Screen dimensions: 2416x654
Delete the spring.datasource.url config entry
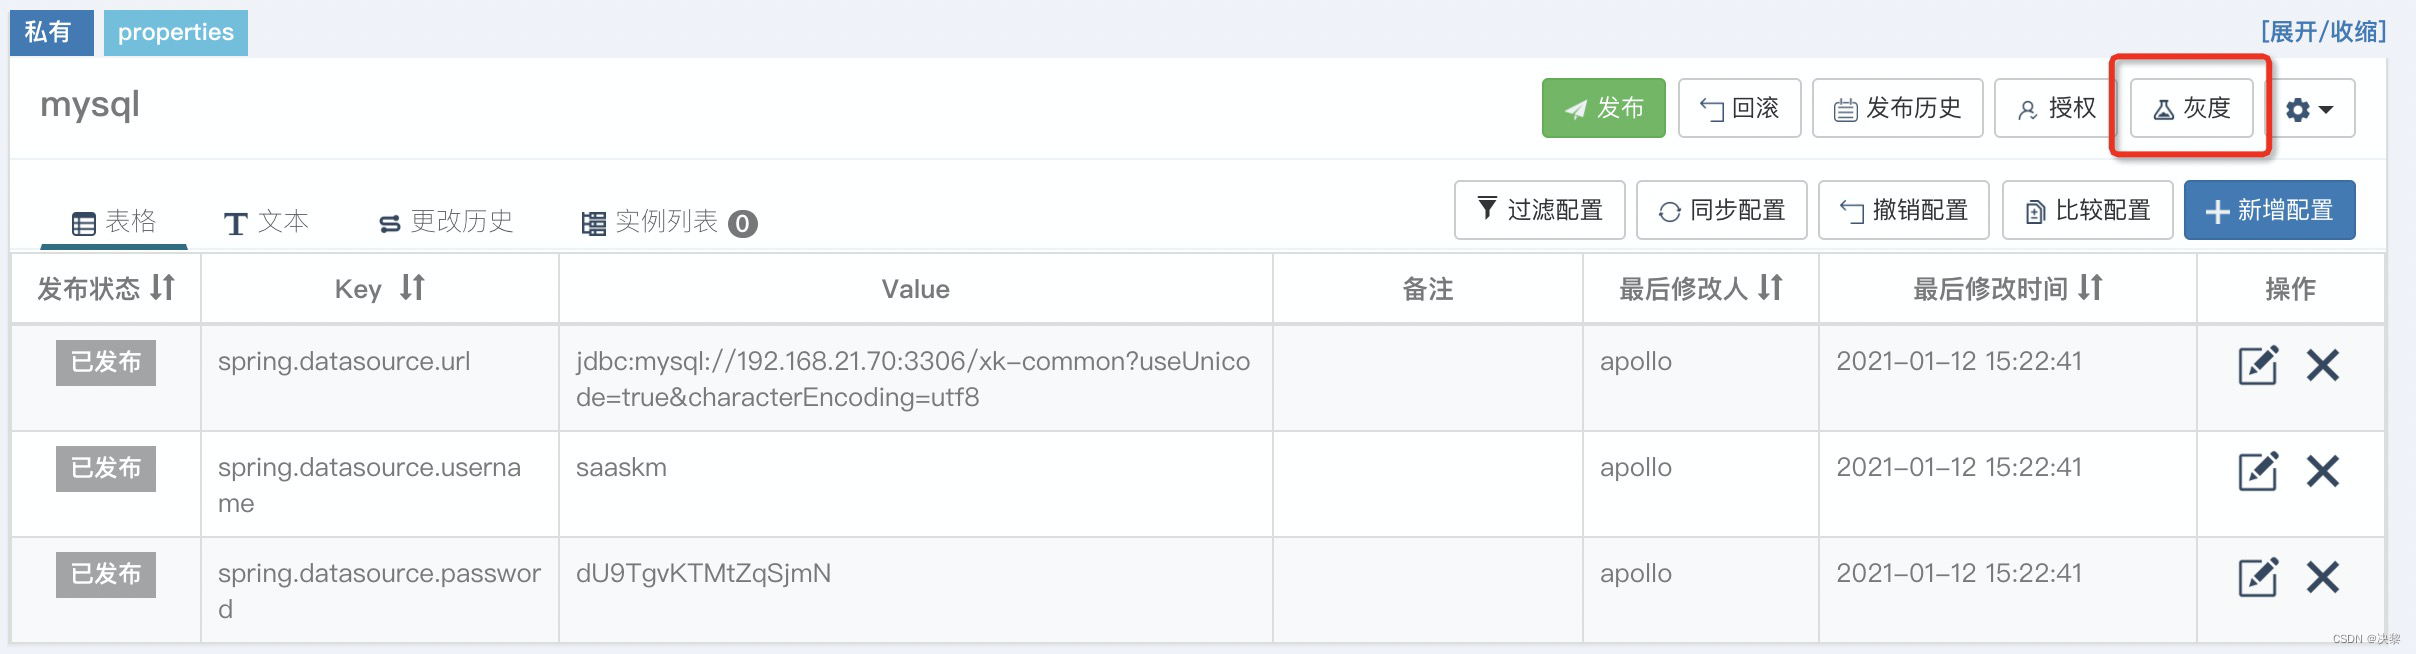(x=2322, y=365)
